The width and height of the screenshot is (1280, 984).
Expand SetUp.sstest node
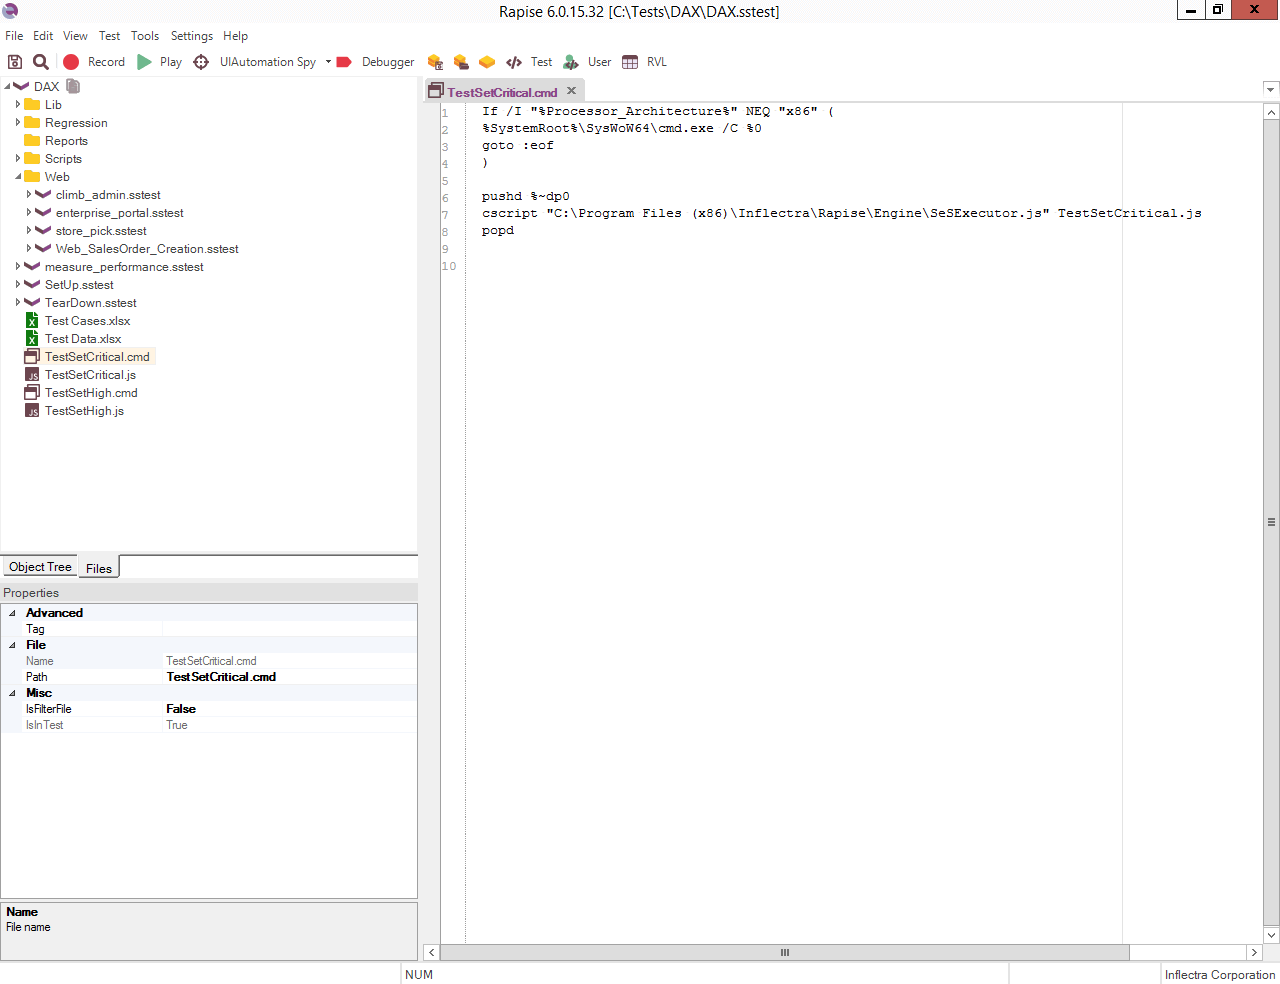click(18, 285)
